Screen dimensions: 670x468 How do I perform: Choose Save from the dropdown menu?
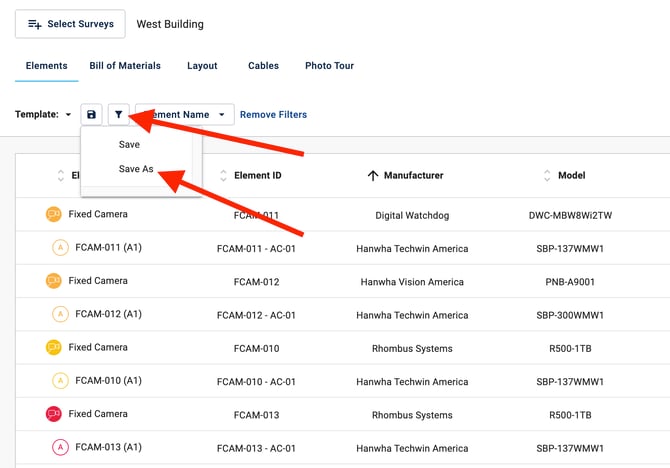(129, 145)
